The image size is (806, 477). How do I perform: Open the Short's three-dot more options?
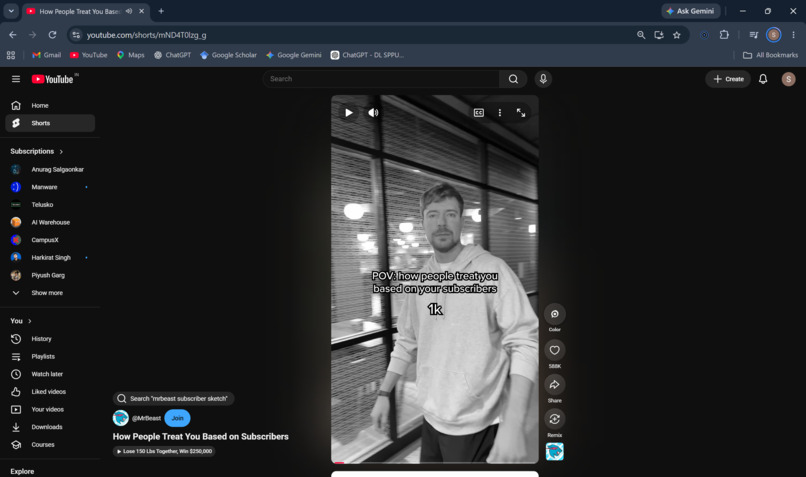(500, 113)
